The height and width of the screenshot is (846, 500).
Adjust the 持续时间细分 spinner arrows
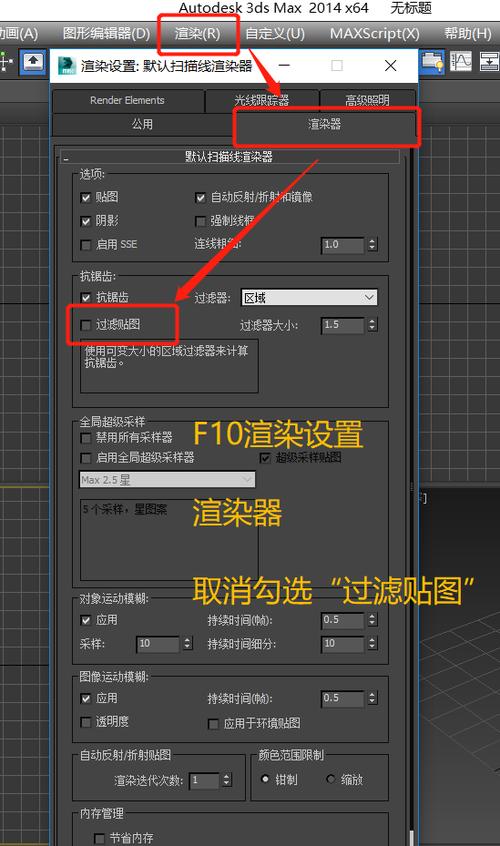(x=372, y=644)
